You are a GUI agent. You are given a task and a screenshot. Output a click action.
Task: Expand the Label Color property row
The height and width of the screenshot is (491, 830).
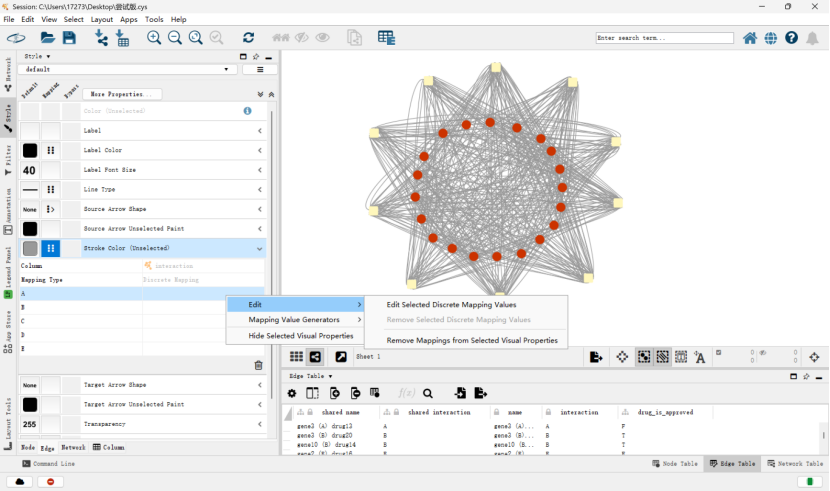tap(260, 150)
